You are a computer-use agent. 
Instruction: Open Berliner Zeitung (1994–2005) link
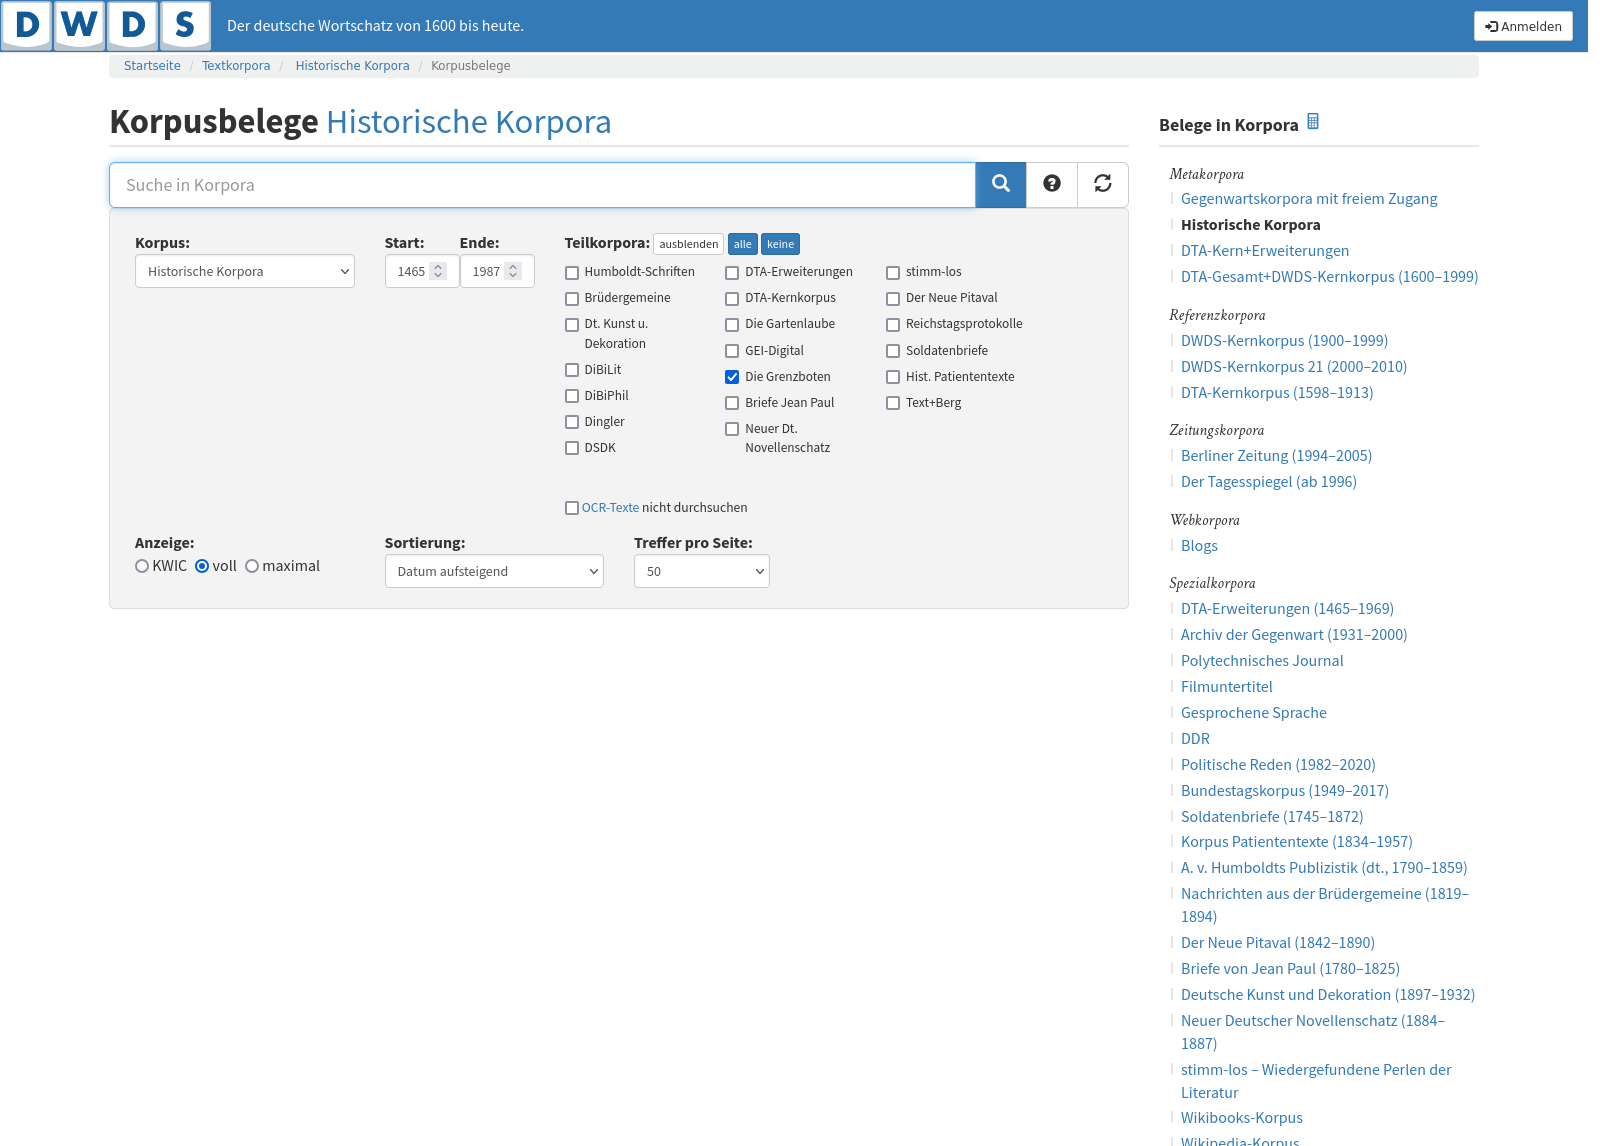click(1276, 456)
